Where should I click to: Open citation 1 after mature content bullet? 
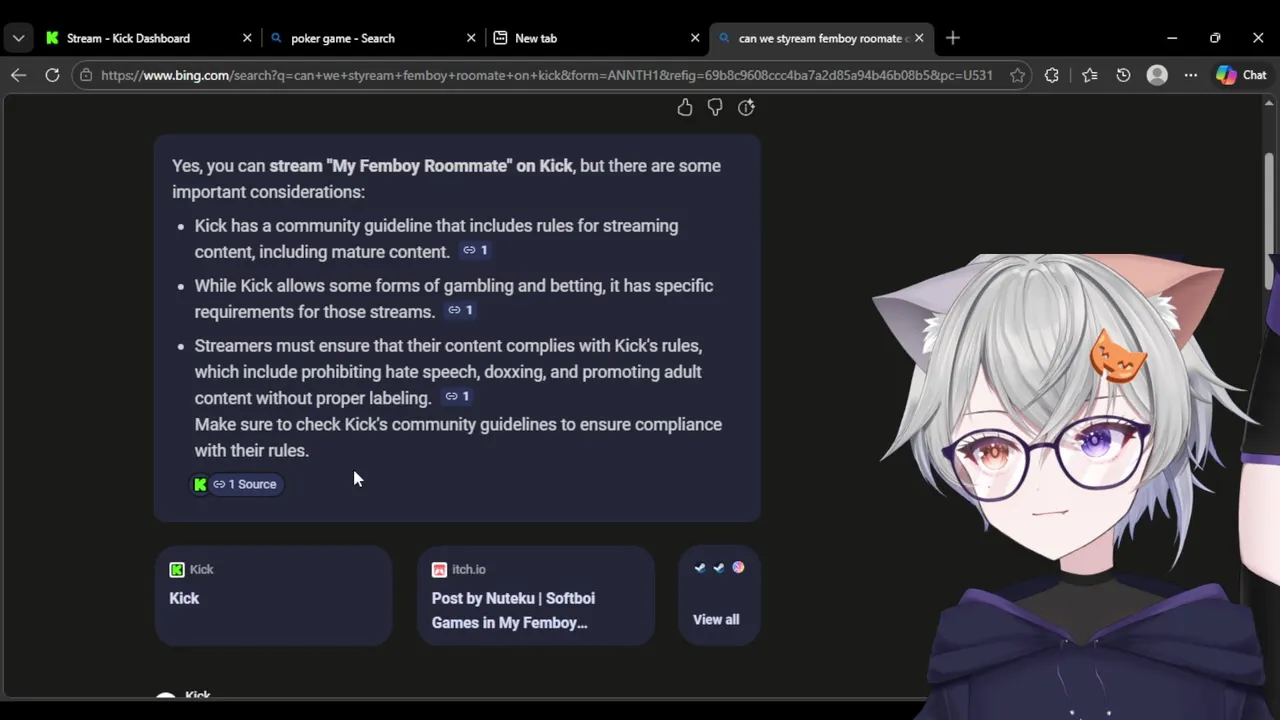click(475, 250)
